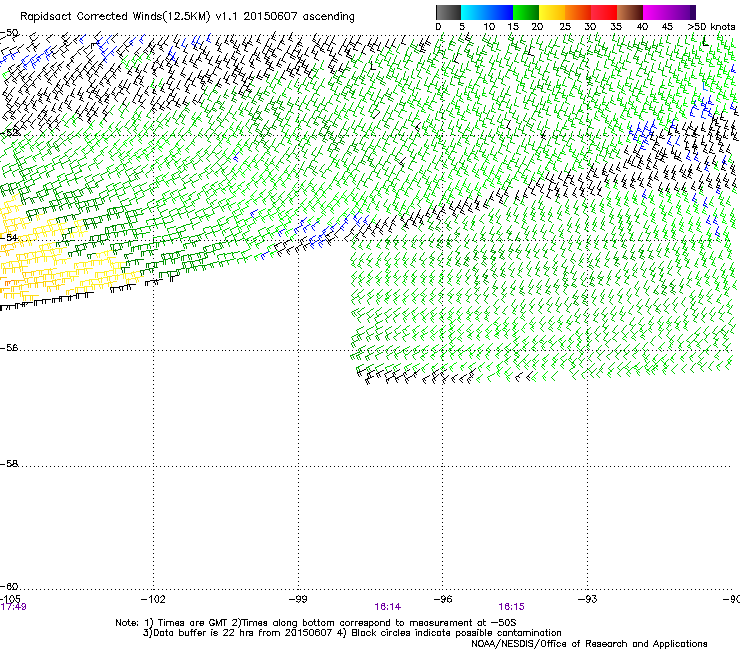Click the NOAA/NESDIS credit text
Screen dimensions: 740x650
click(589, 644)
